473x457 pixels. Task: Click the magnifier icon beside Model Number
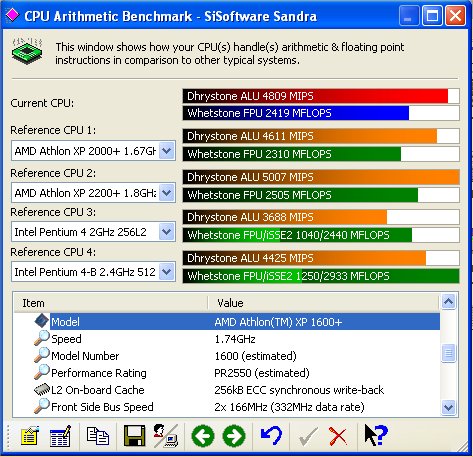pyautogui.click(x=42, y=355)
